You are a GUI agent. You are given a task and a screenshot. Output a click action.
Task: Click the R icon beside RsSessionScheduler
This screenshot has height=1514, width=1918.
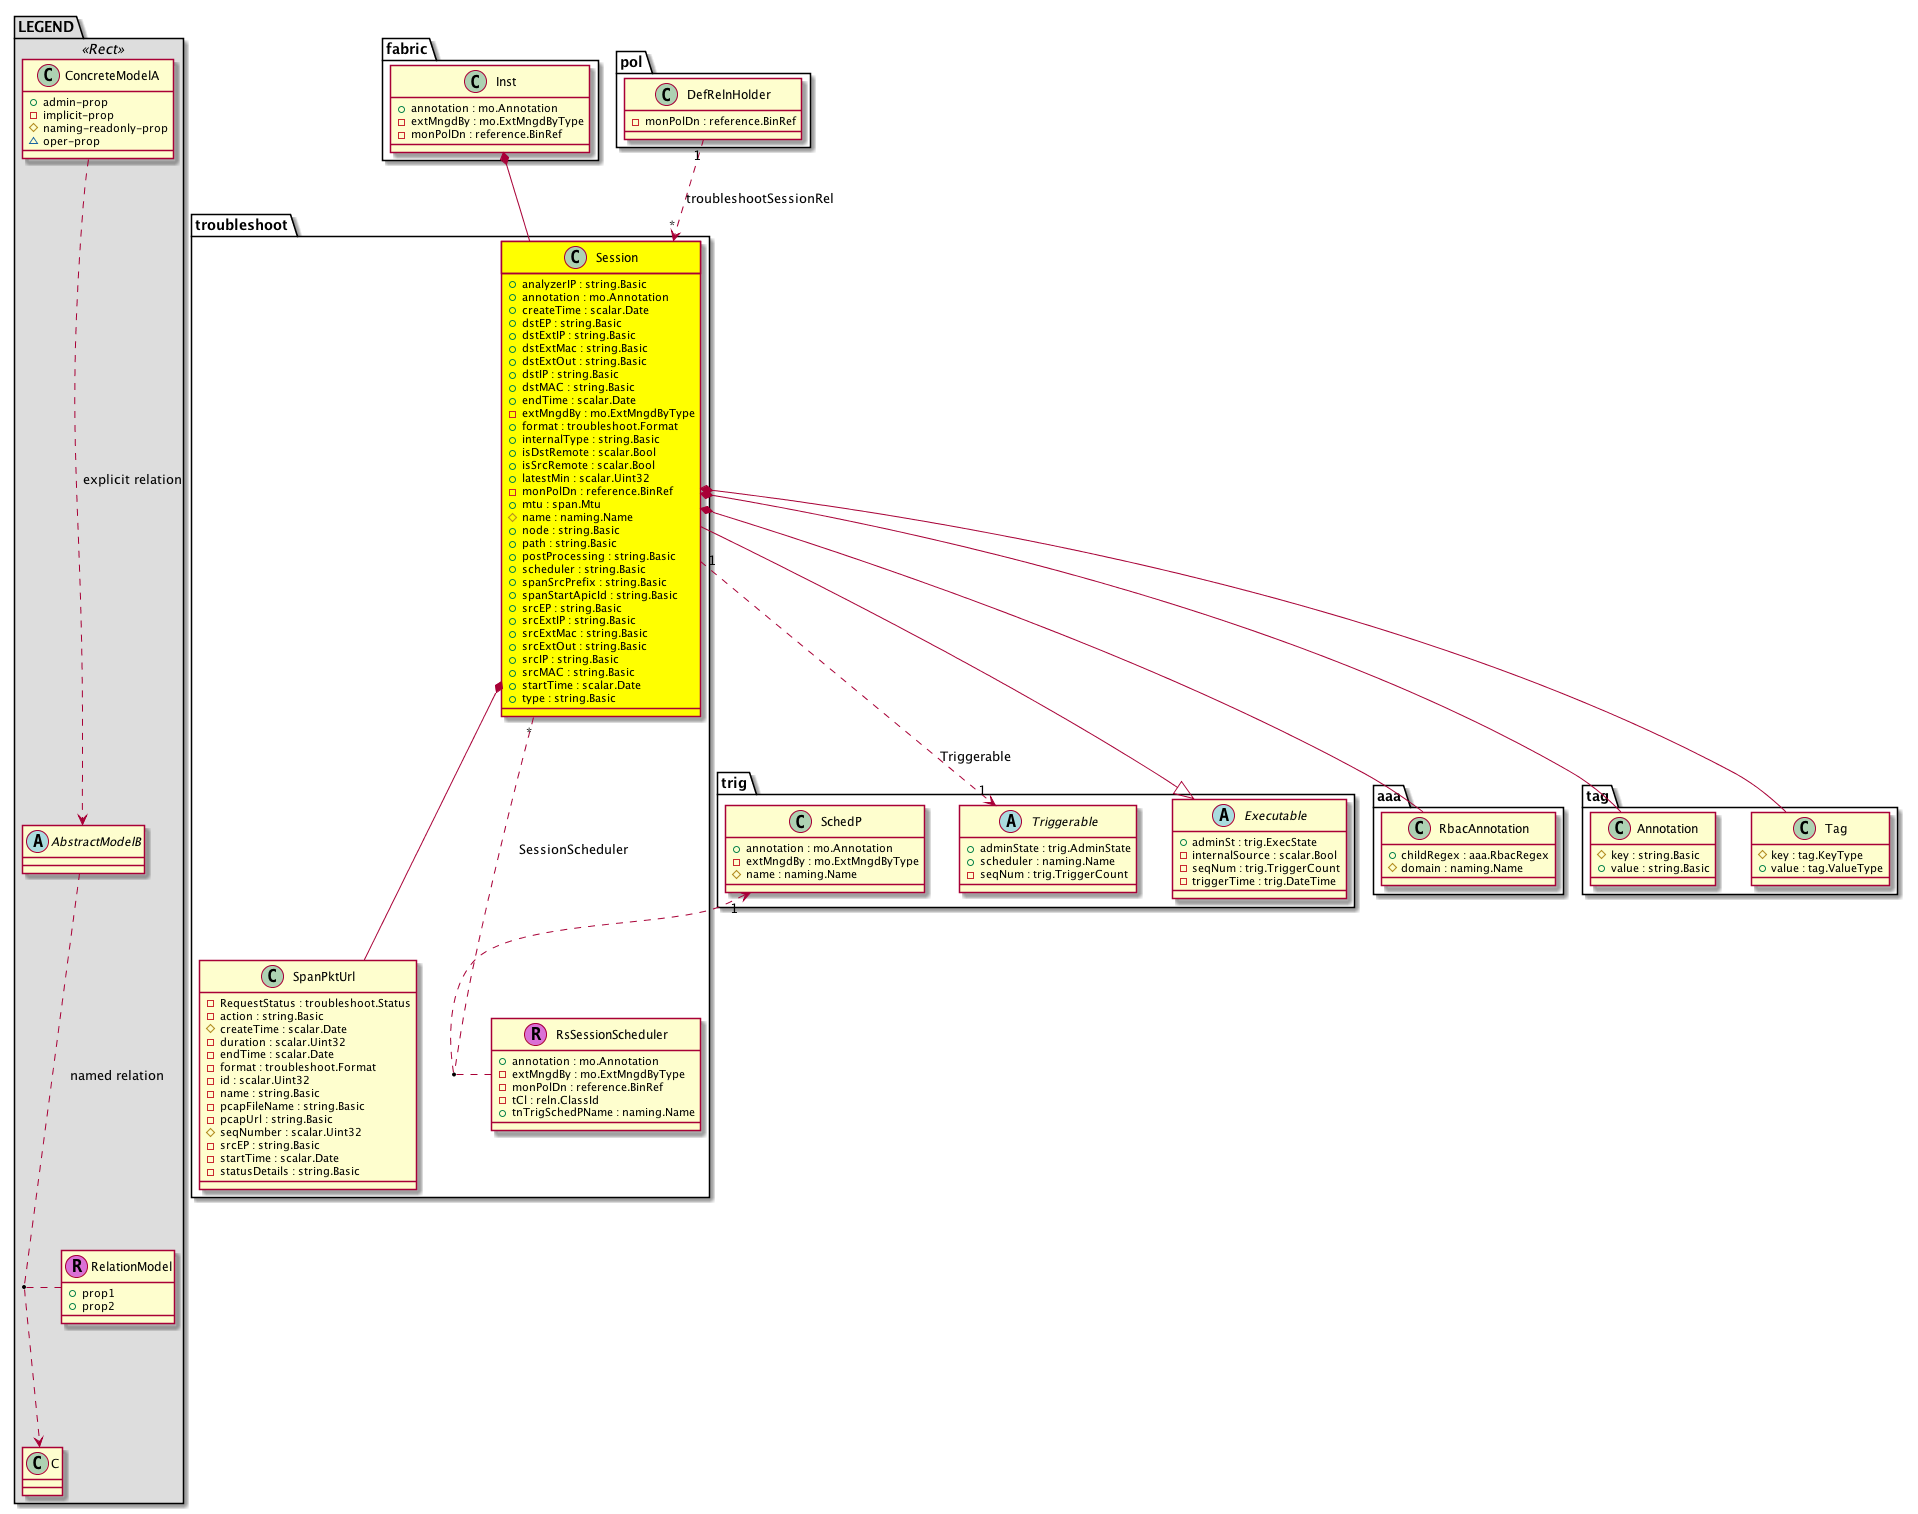pyautogui.click(x=535, y=1034)
